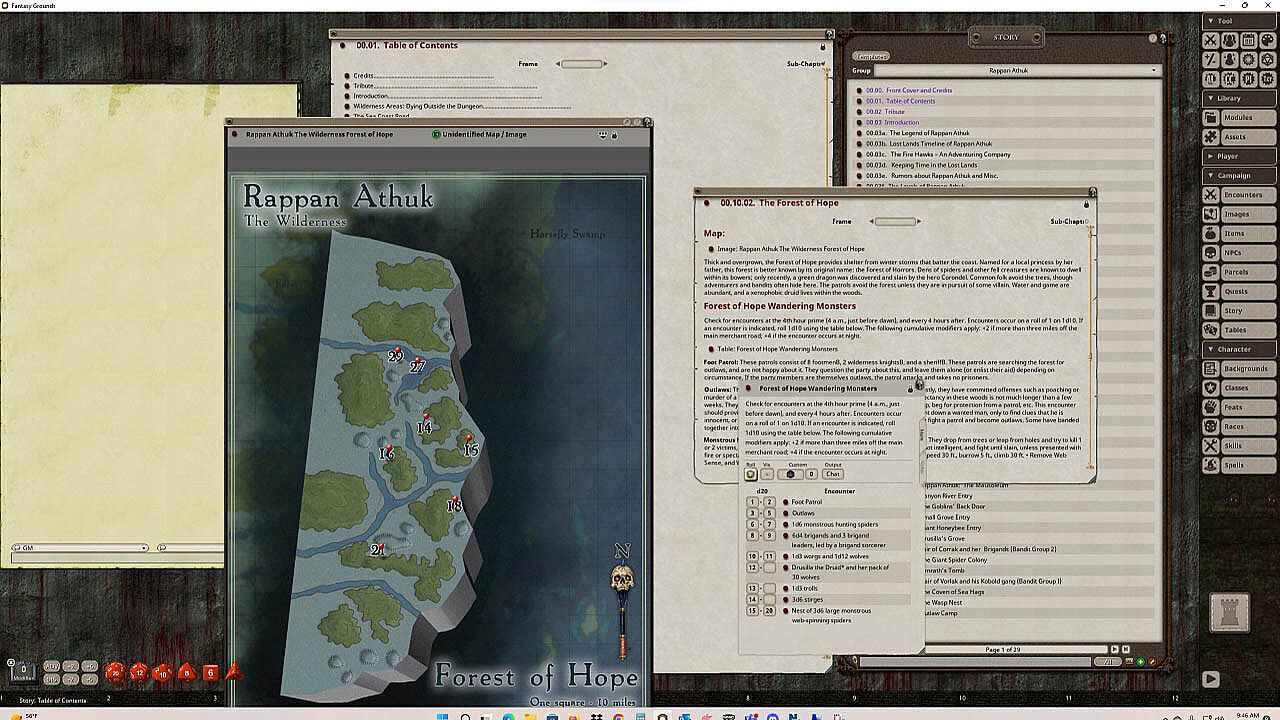1280x720 pixels.
Task: Open the color palette tool icon
Action: pos(1267,41)
